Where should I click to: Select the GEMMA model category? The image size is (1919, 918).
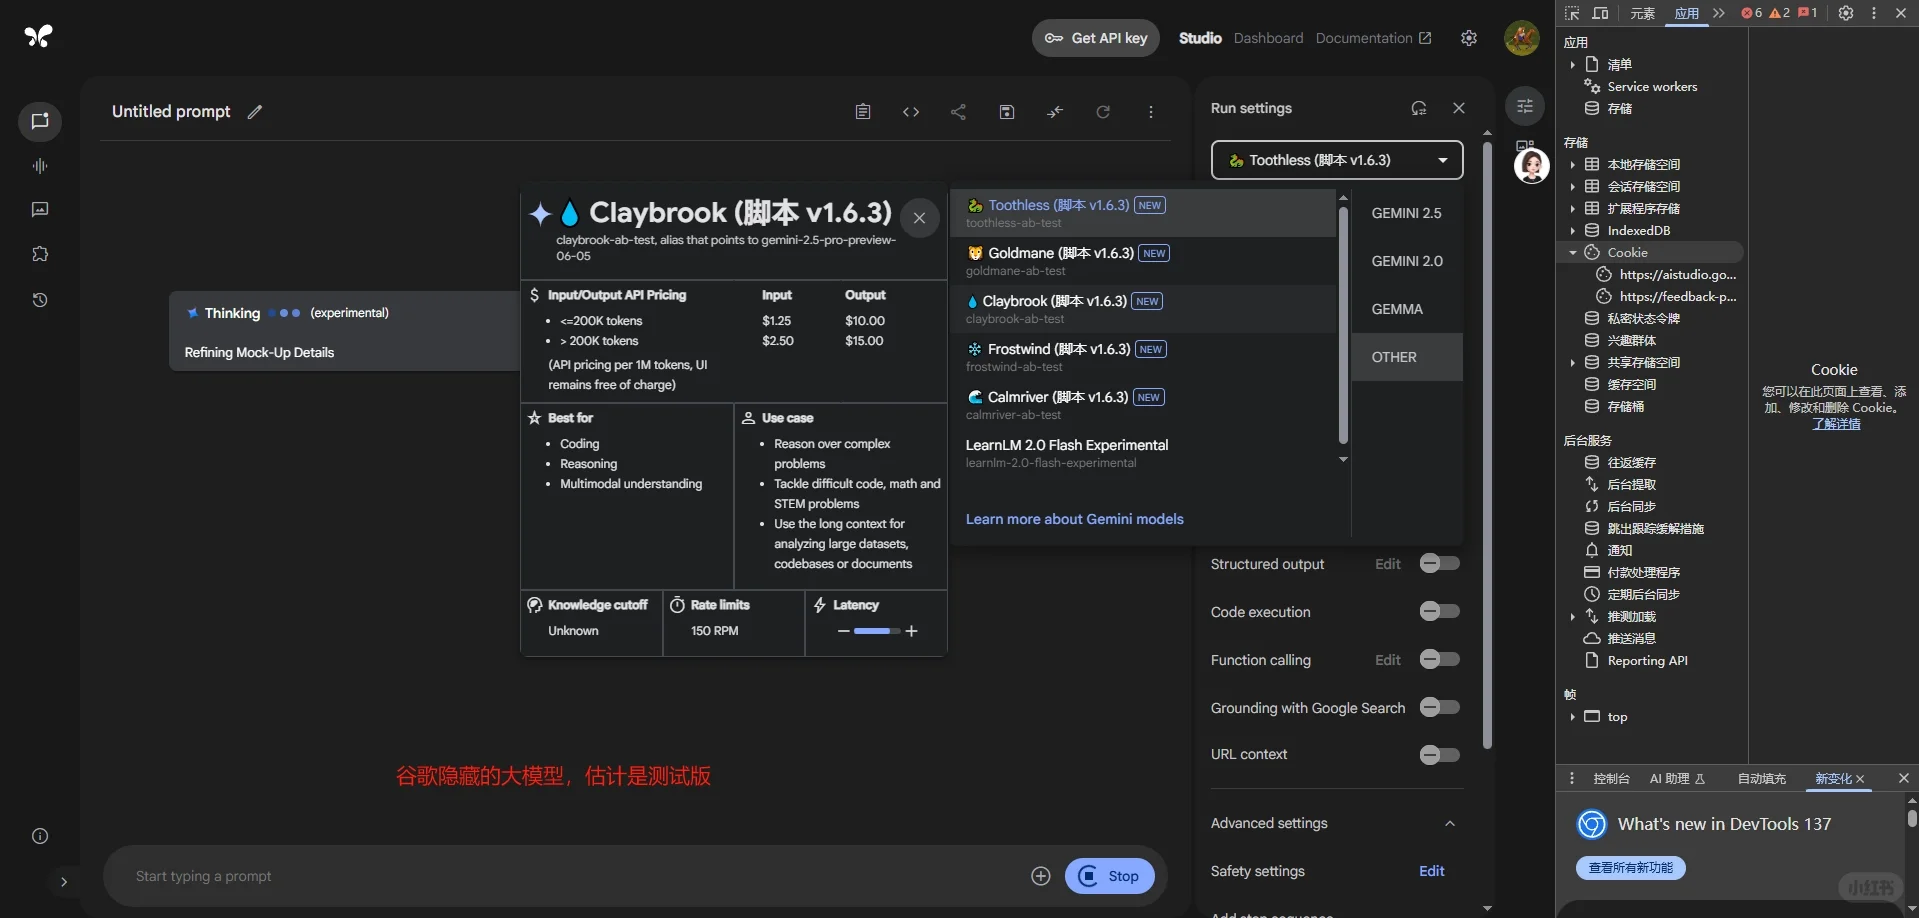point(1407,309)
